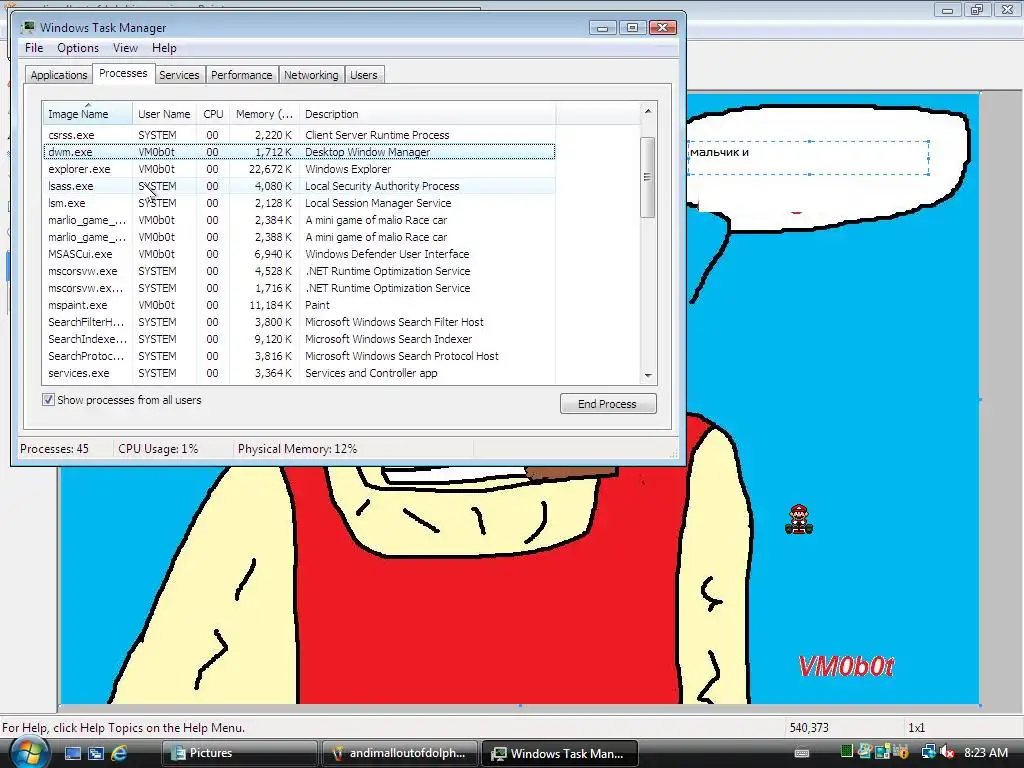
Task: Launch Internet Explorer from quick launch
Action: (x=119, y=753)
